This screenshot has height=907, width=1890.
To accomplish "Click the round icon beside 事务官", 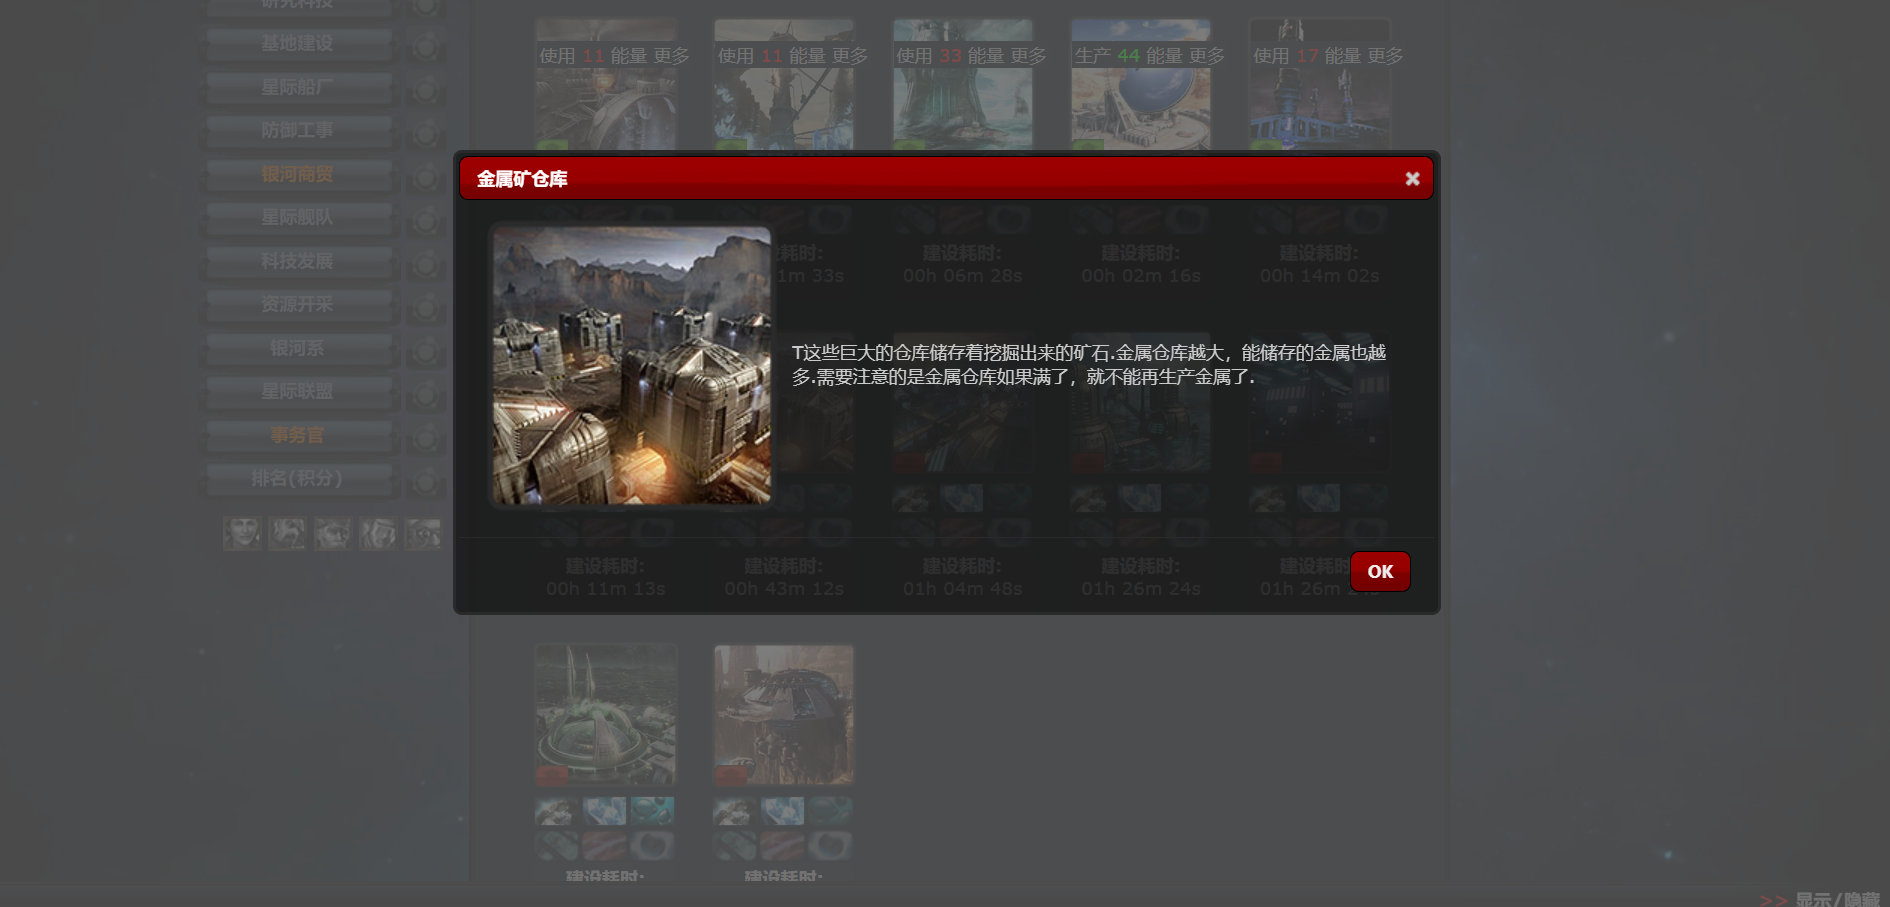I will coord(426,439).
